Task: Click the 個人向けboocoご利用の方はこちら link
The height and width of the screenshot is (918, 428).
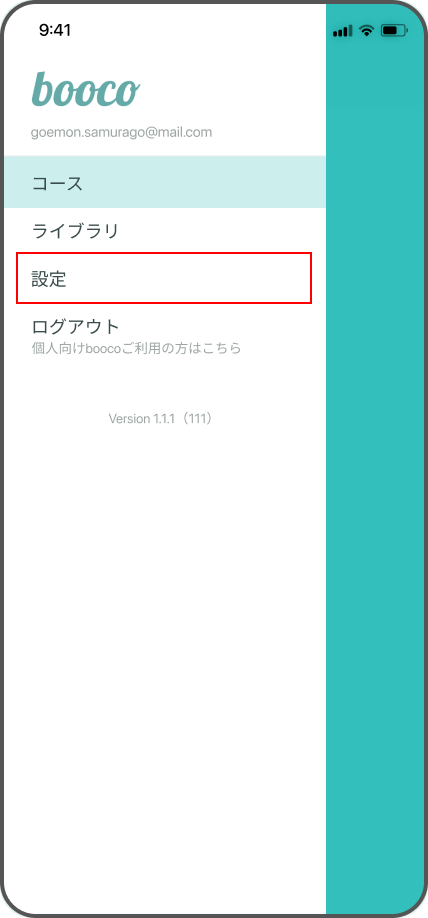Action: pyautogui.click(x=136, y=348)
